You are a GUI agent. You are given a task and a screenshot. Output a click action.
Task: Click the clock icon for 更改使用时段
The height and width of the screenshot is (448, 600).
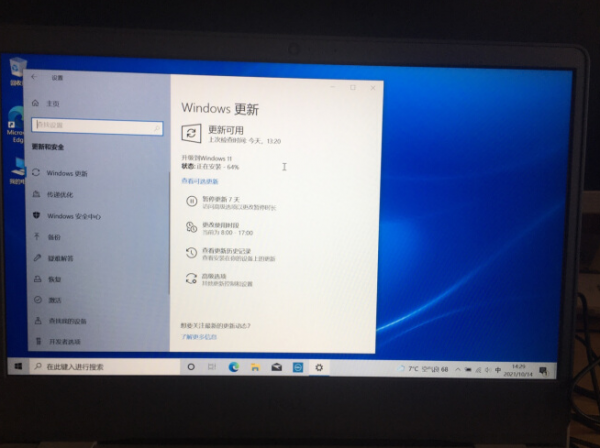click(x=191, y=227)
